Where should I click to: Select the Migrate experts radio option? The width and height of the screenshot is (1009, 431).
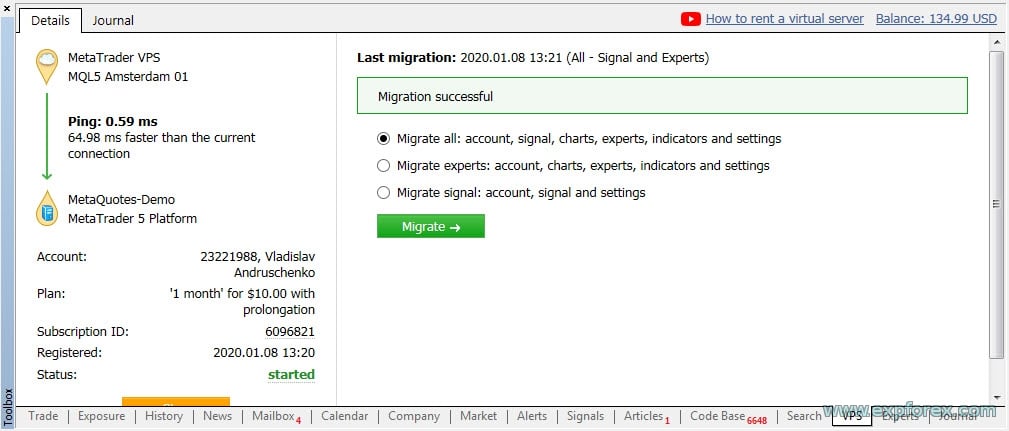(x=384, y=165)
